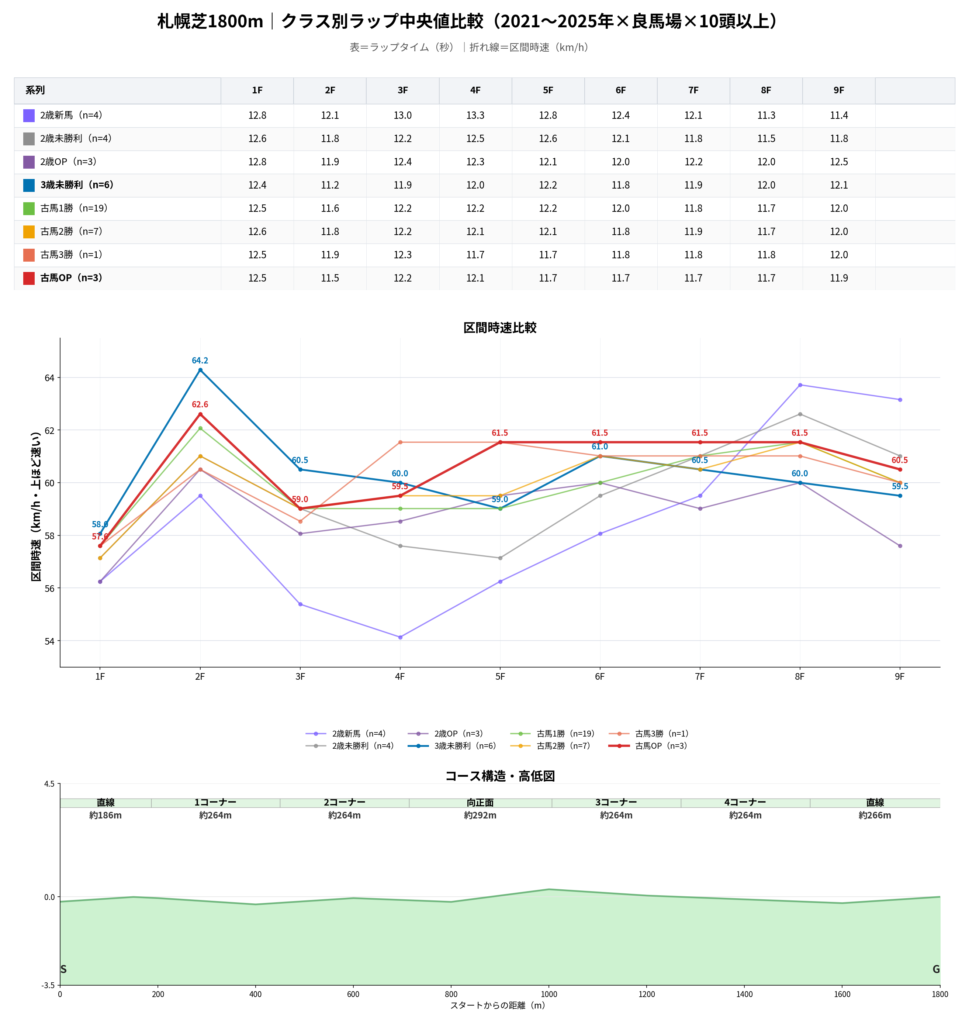
Task: Click the 12.3 3F cell in 古馬3勝 row
Action: click(x=403, y=255)
